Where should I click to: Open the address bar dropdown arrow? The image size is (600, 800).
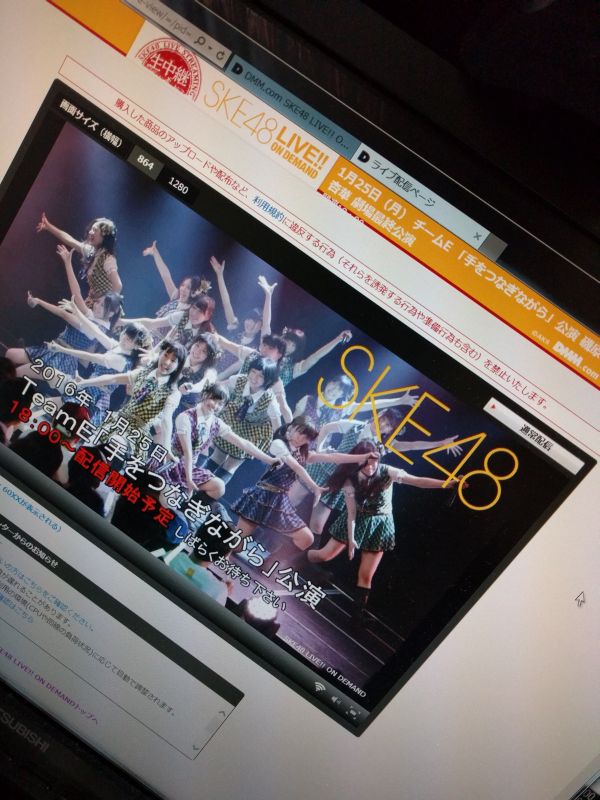pos(211,49)
